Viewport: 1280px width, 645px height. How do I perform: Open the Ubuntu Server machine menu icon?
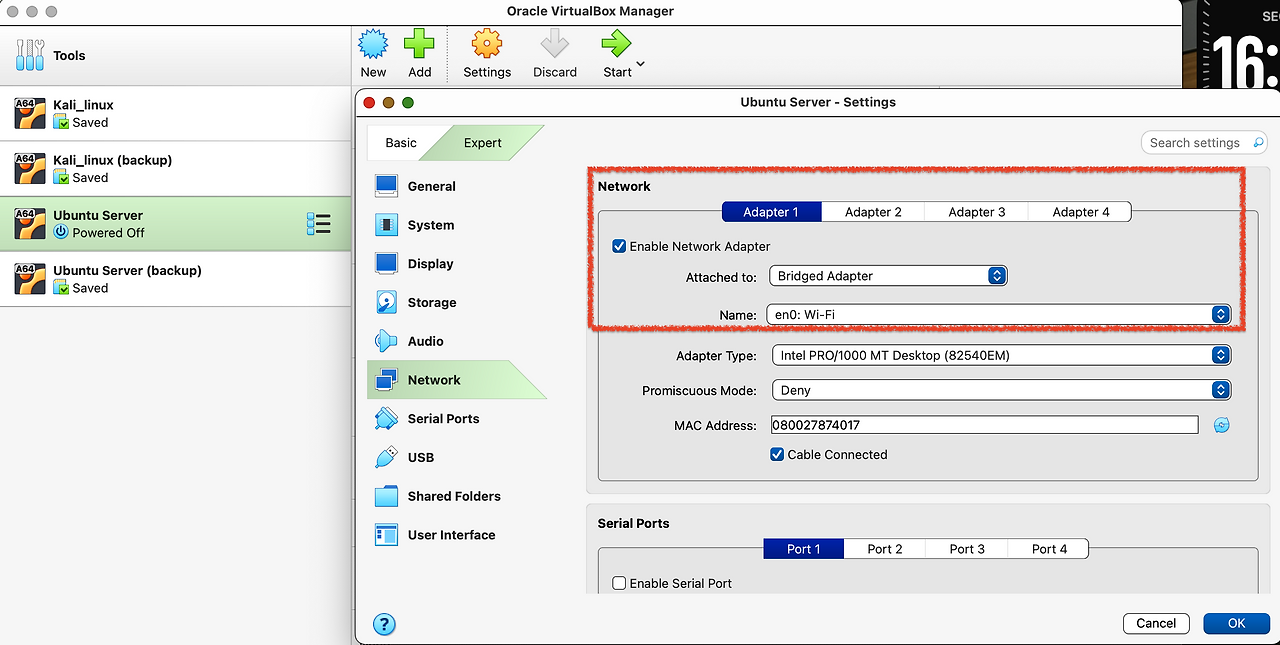(318, 223)
